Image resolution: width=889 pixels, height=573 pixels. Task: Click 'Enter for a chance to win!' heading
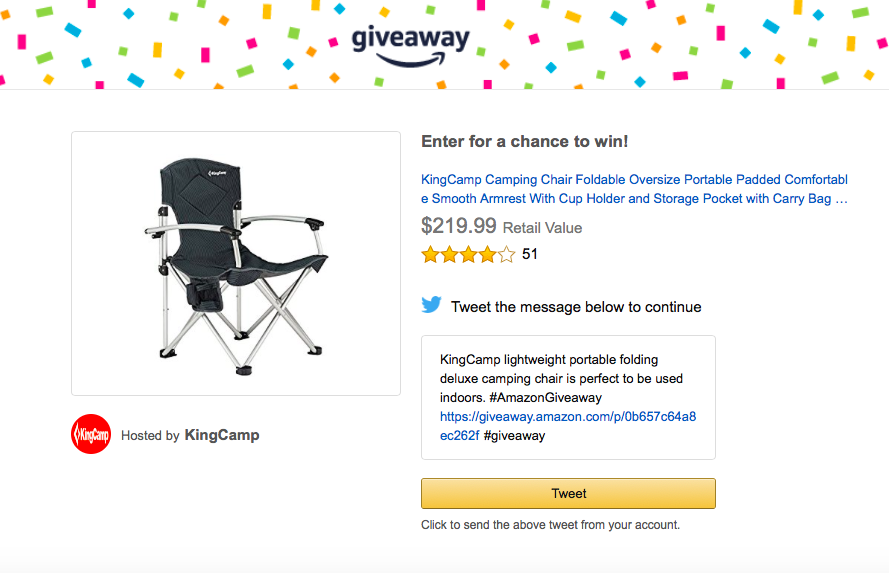click(524, 142)
